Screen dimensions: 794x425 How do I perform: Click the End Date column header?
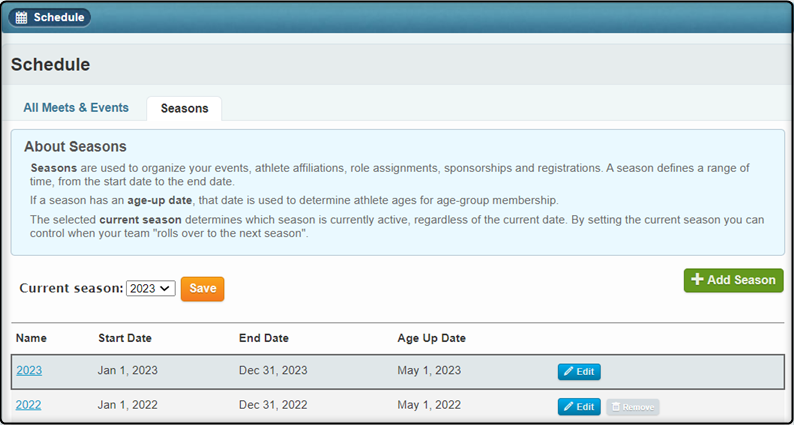(x=264, y=338)
